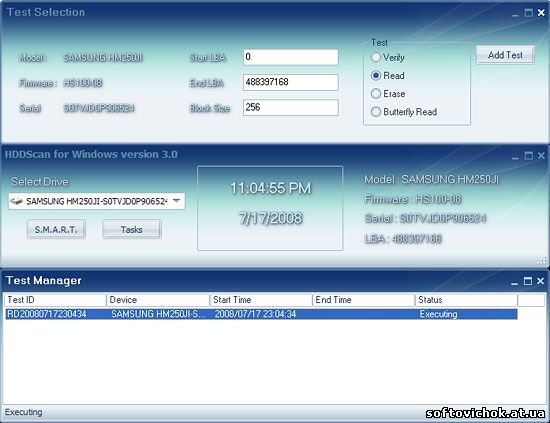This screenshot has height=423, width=550.
Task: Sort by Status column header
Action: coord(466,300)
